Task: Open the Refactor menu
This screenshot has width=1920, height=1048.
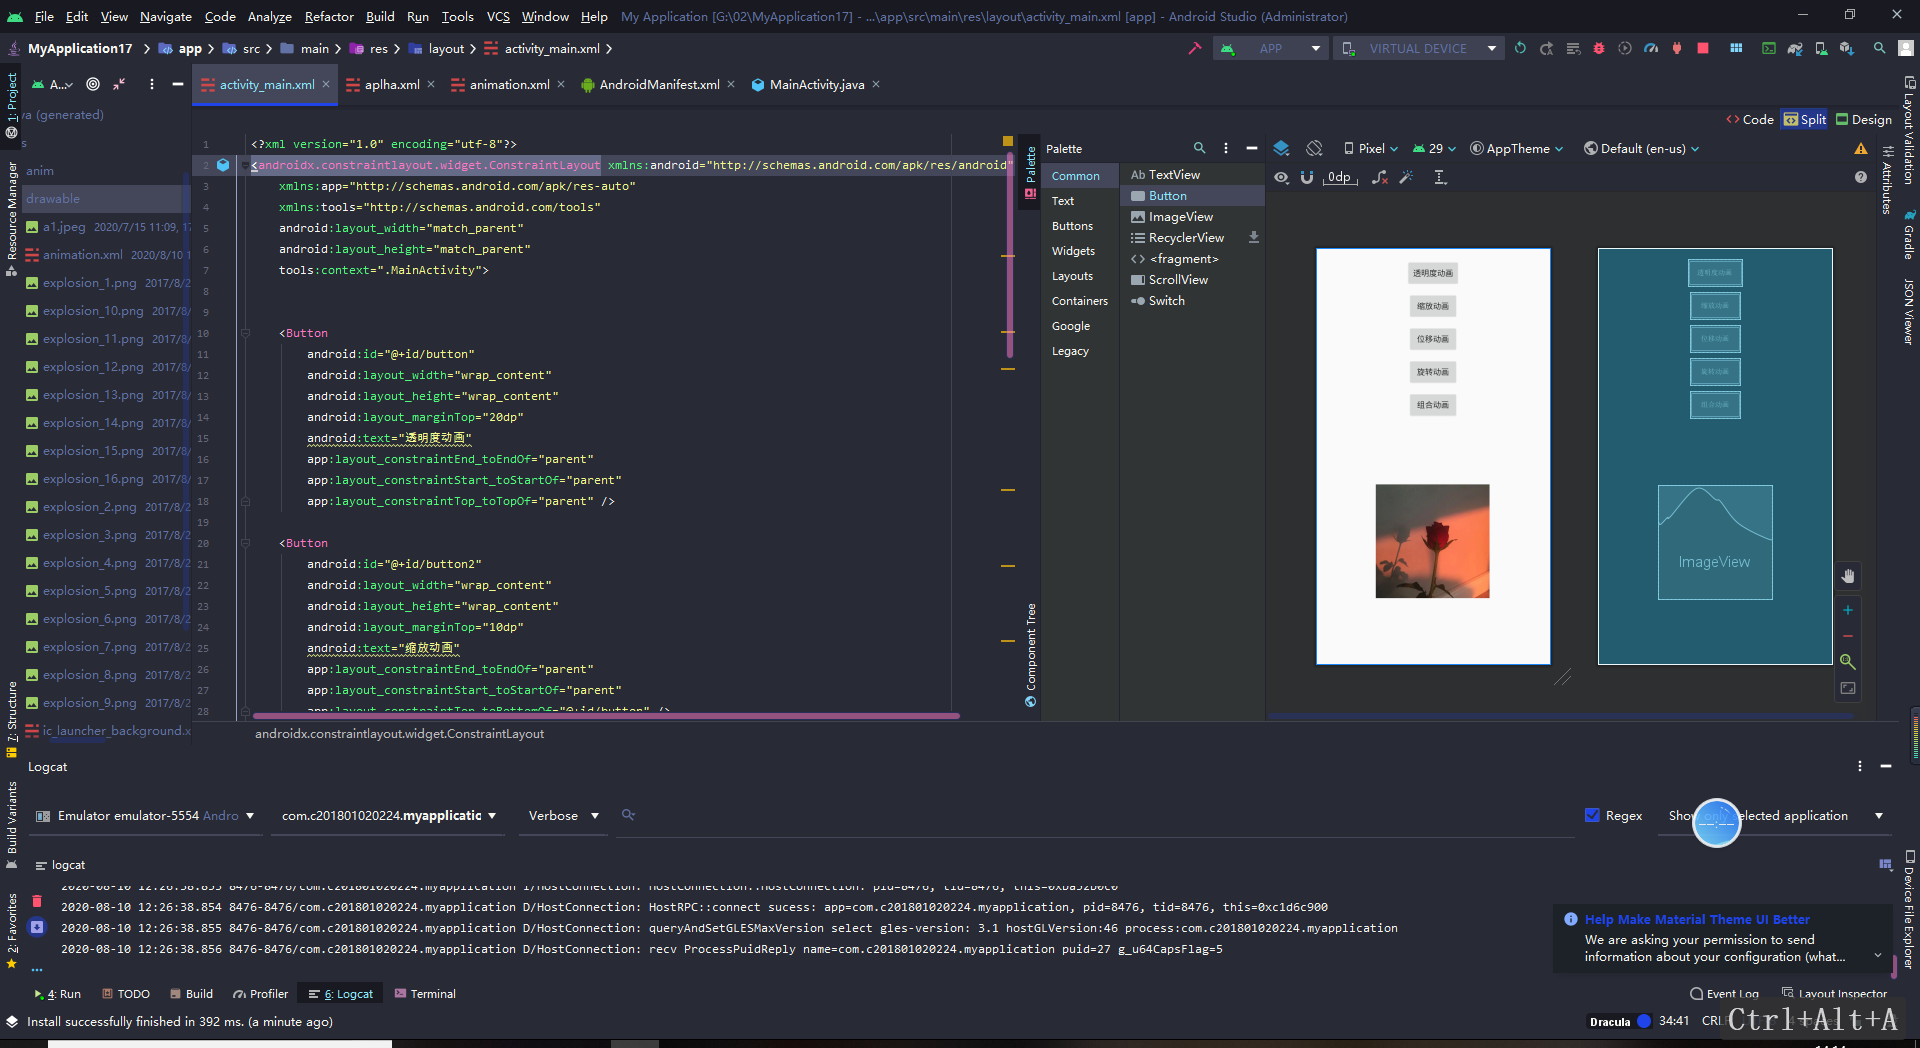Action: pos(329,16)
